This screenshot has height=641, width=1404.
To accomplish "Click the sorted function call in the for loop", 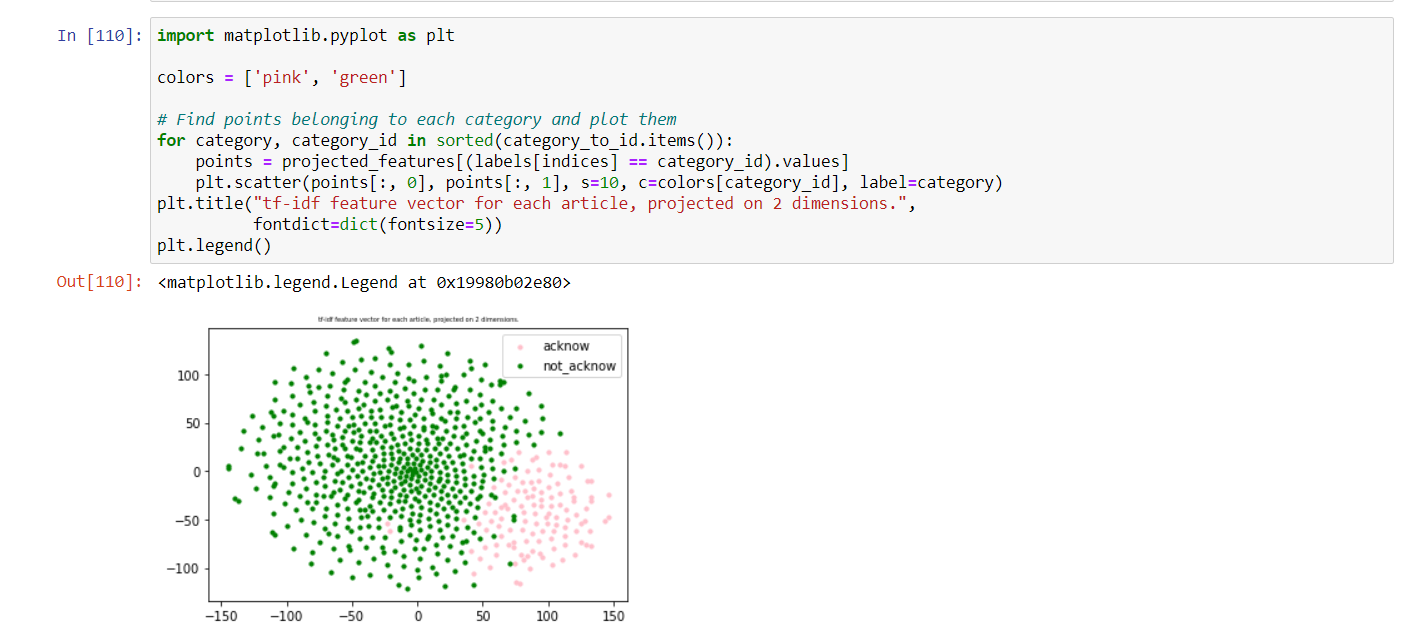I will click(x=464, y=140).
